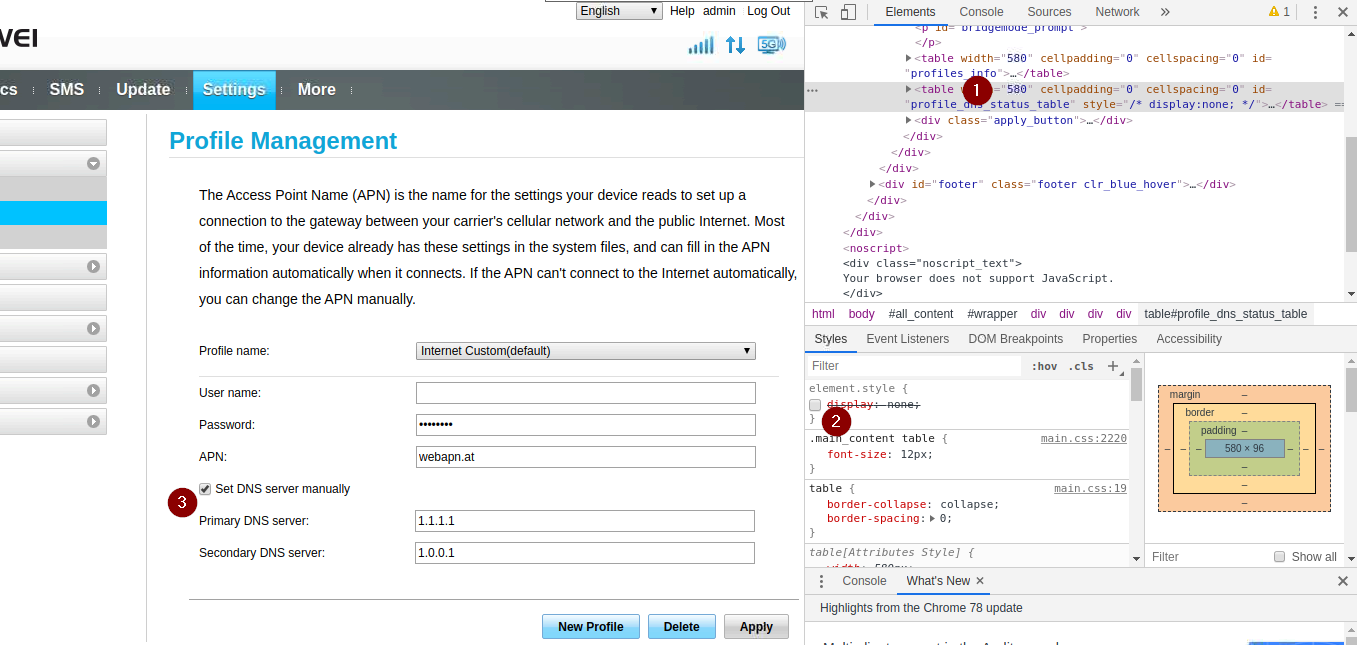Switch to the Event Listeners tab
This screenshot has height=645, width=1357.
908,339
